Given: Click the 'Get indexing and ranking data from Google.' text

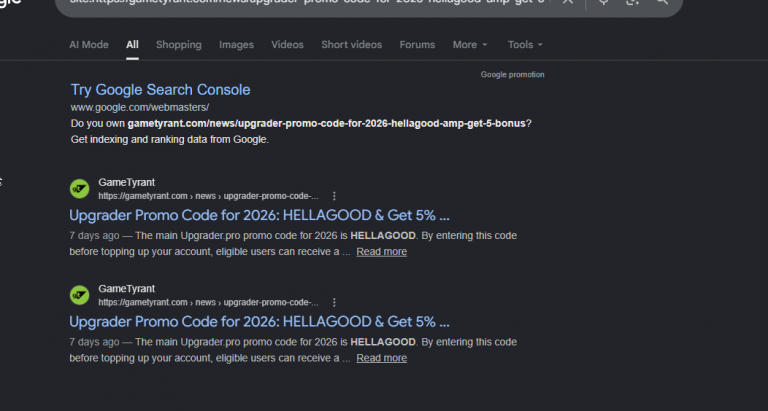Looking at the screenshot, I should pyautogui.click(x=169, y=140).
